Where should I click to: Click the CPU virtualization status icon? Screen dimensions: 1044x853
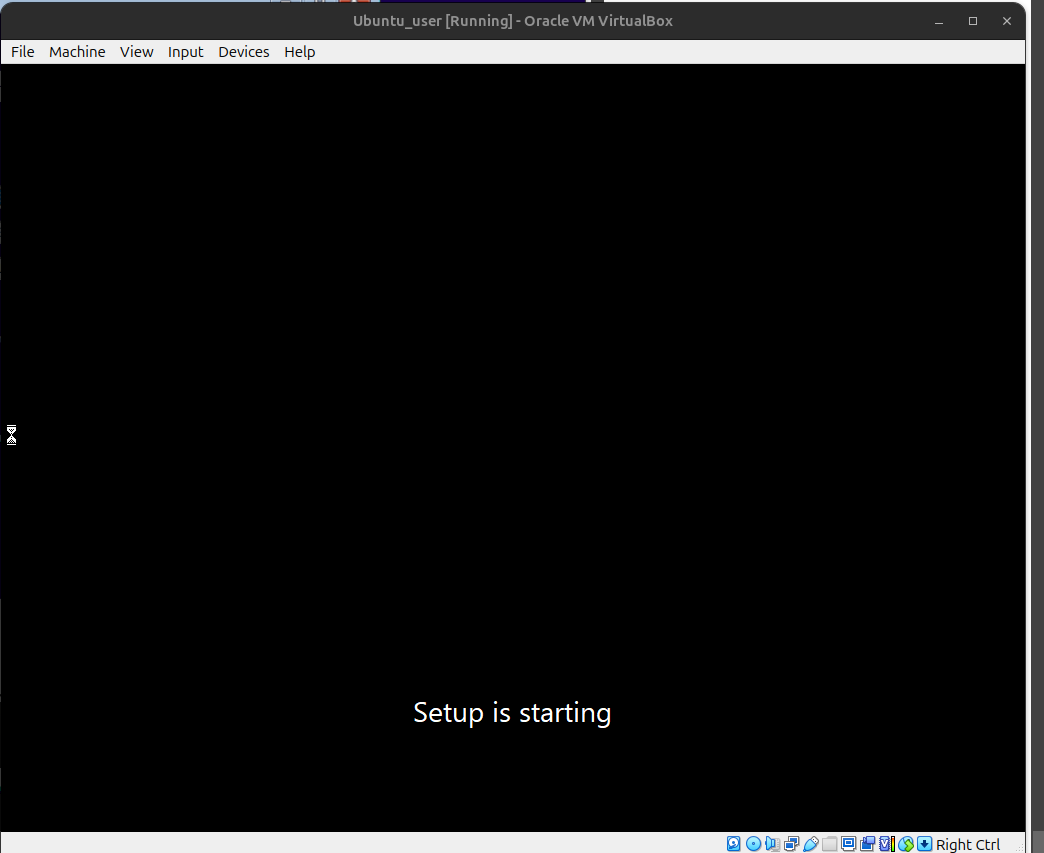887,844
